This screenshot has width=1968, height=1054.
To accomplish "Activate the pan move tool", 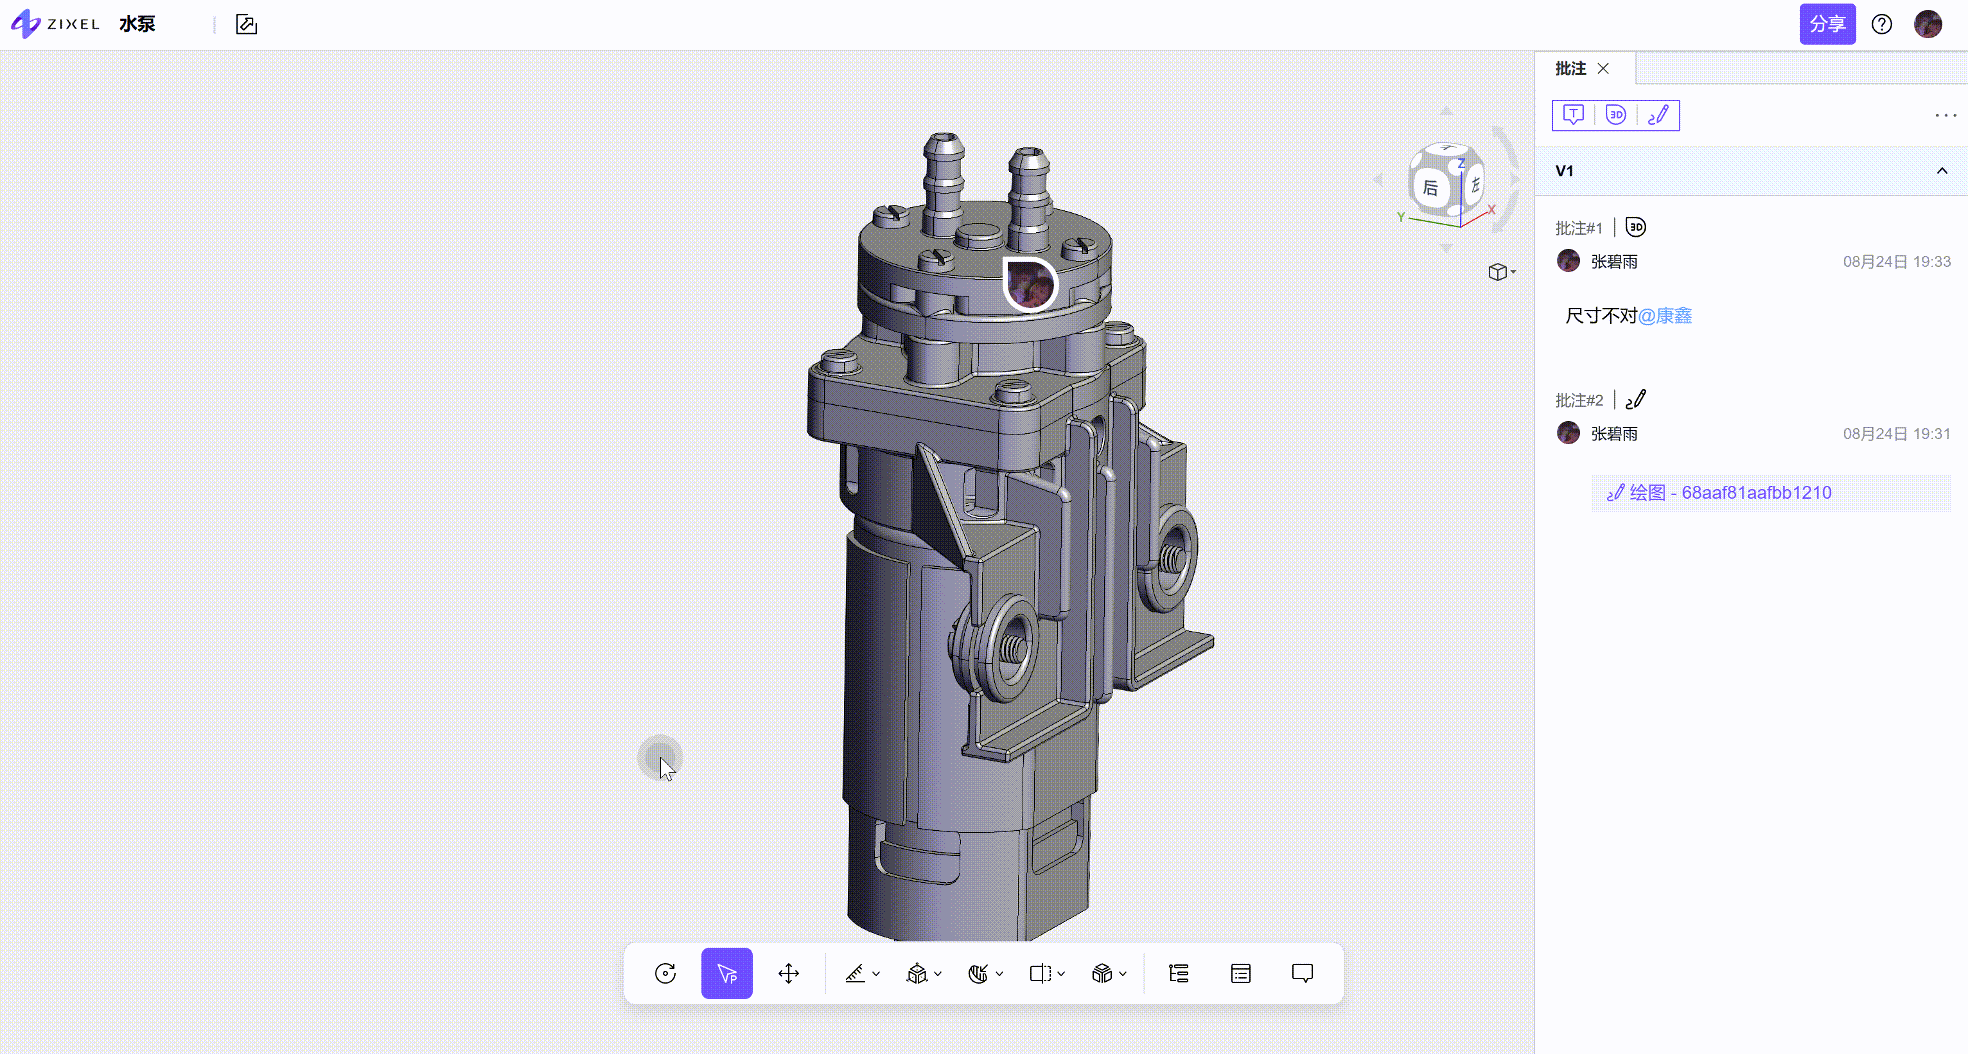I will click(x=789, y=973).
